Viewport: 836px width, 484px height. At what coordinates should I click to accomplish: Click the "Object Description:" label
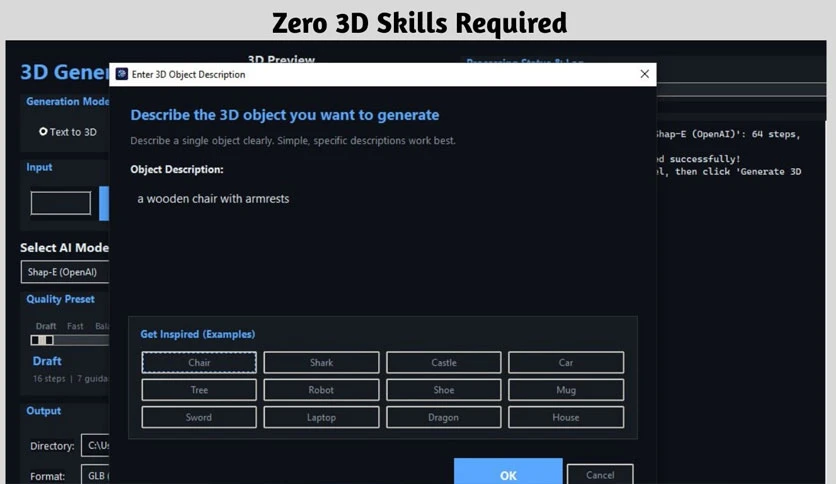click(x=176, y=170)
